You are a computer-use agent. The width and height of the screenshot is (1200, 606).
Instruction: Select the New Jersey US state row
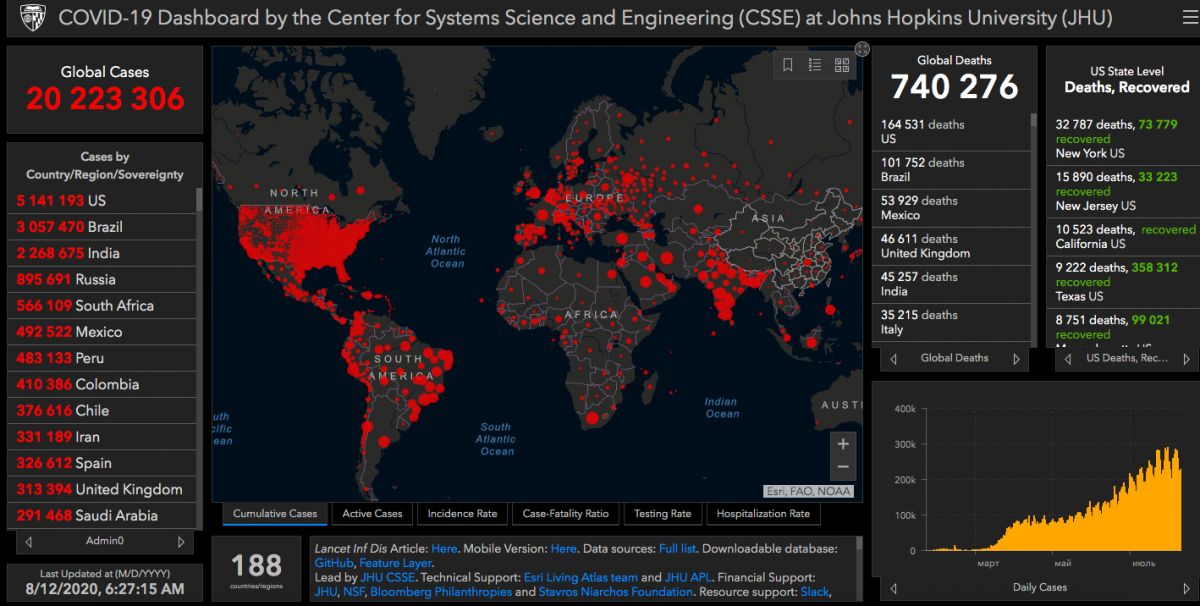point(1125,191)
